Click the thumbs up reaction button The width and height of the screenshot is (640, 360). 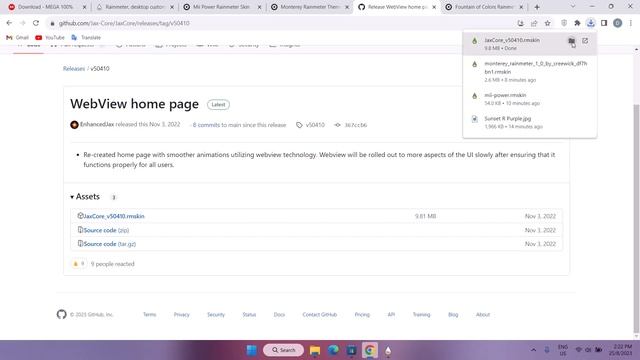pyautogui.click(x=79, y=264)
